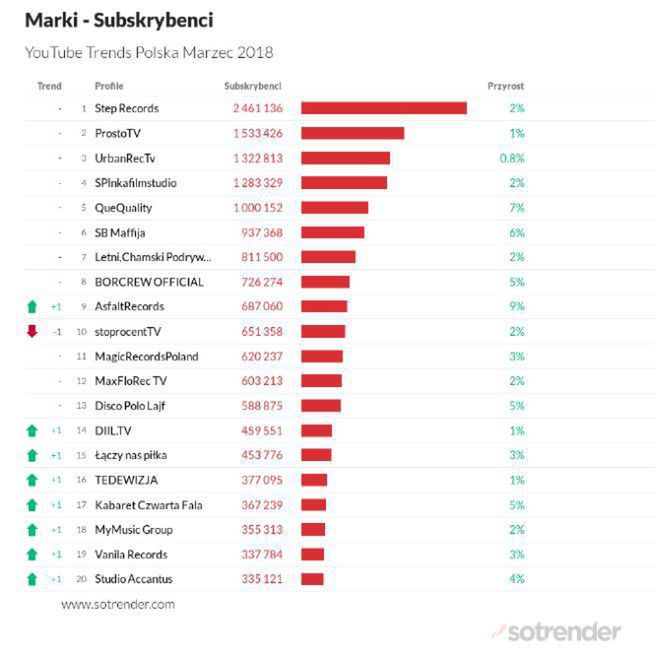This screenshot has height=658, width=655.
Task: Click the green up arrow beside DIIL.TV
Action: (32, 430)
